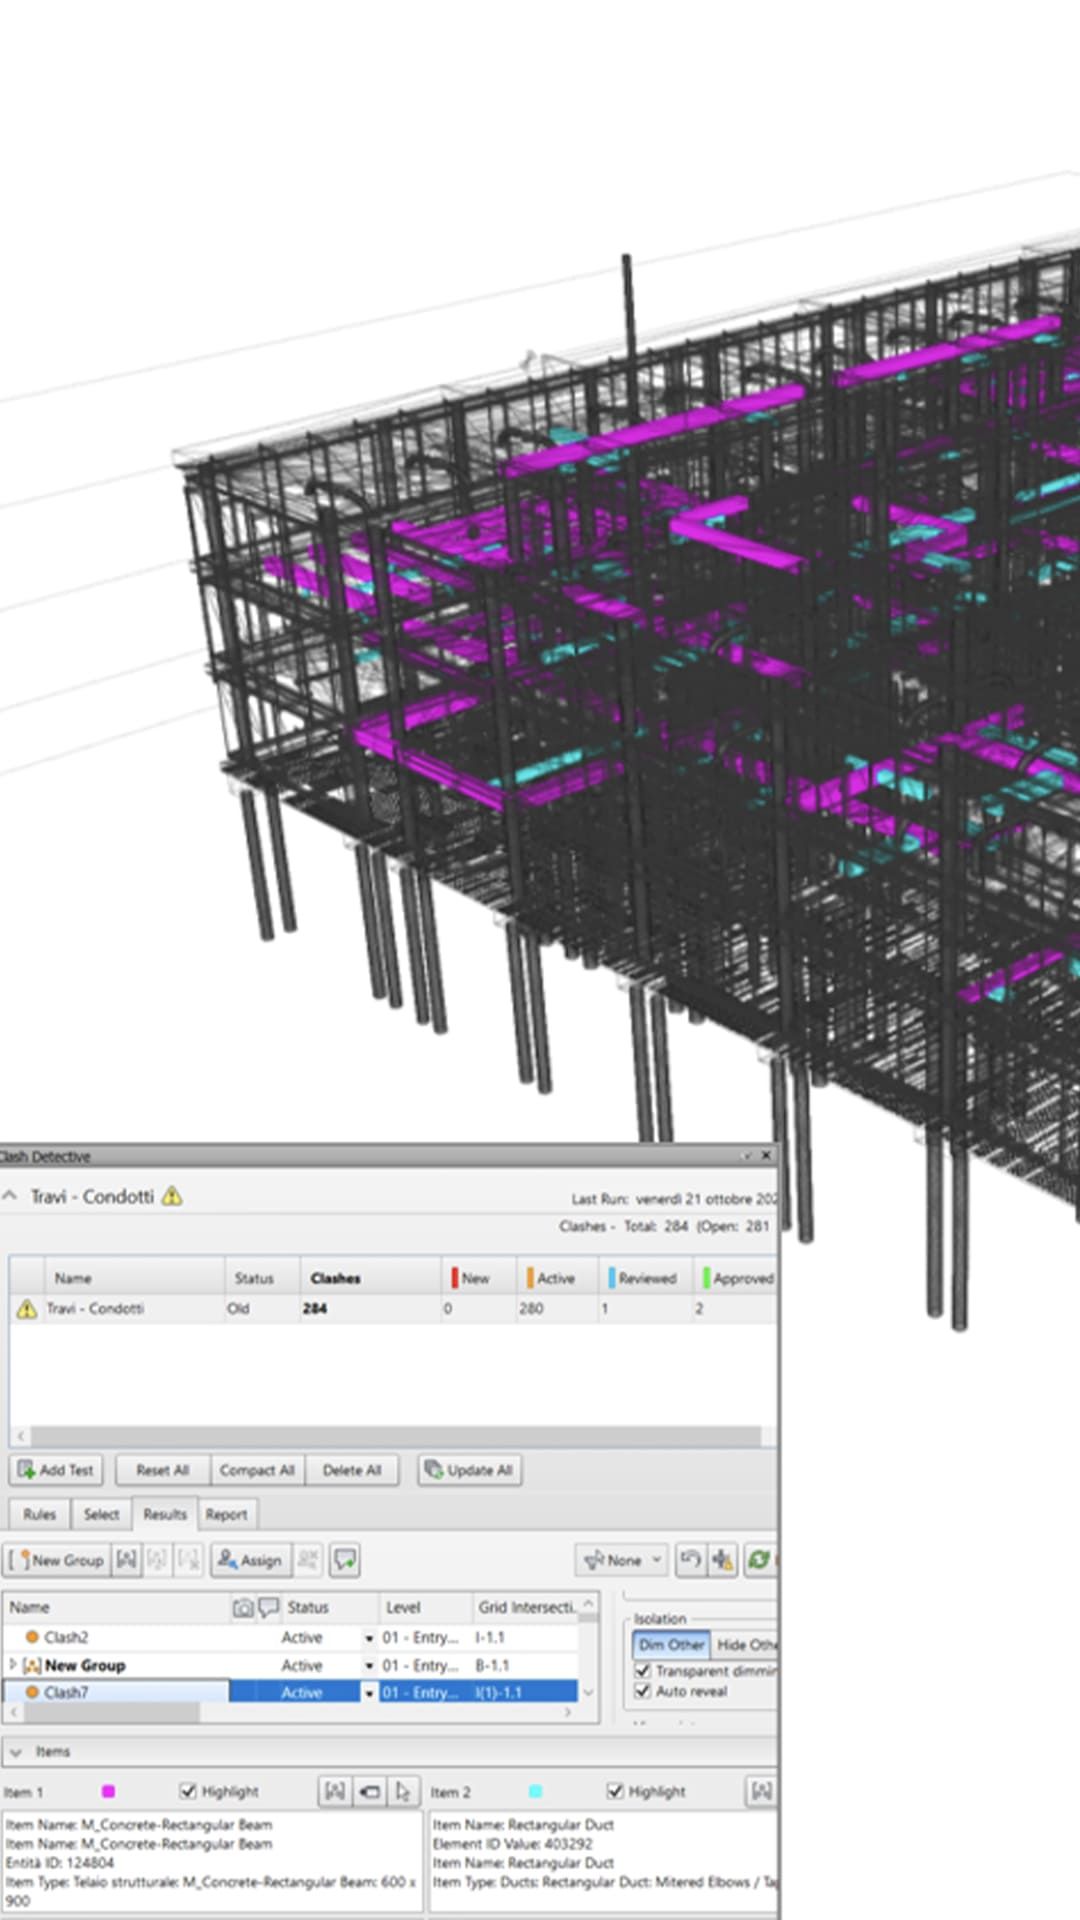
Task: Open the Report tab
Action: (226, 1514)
